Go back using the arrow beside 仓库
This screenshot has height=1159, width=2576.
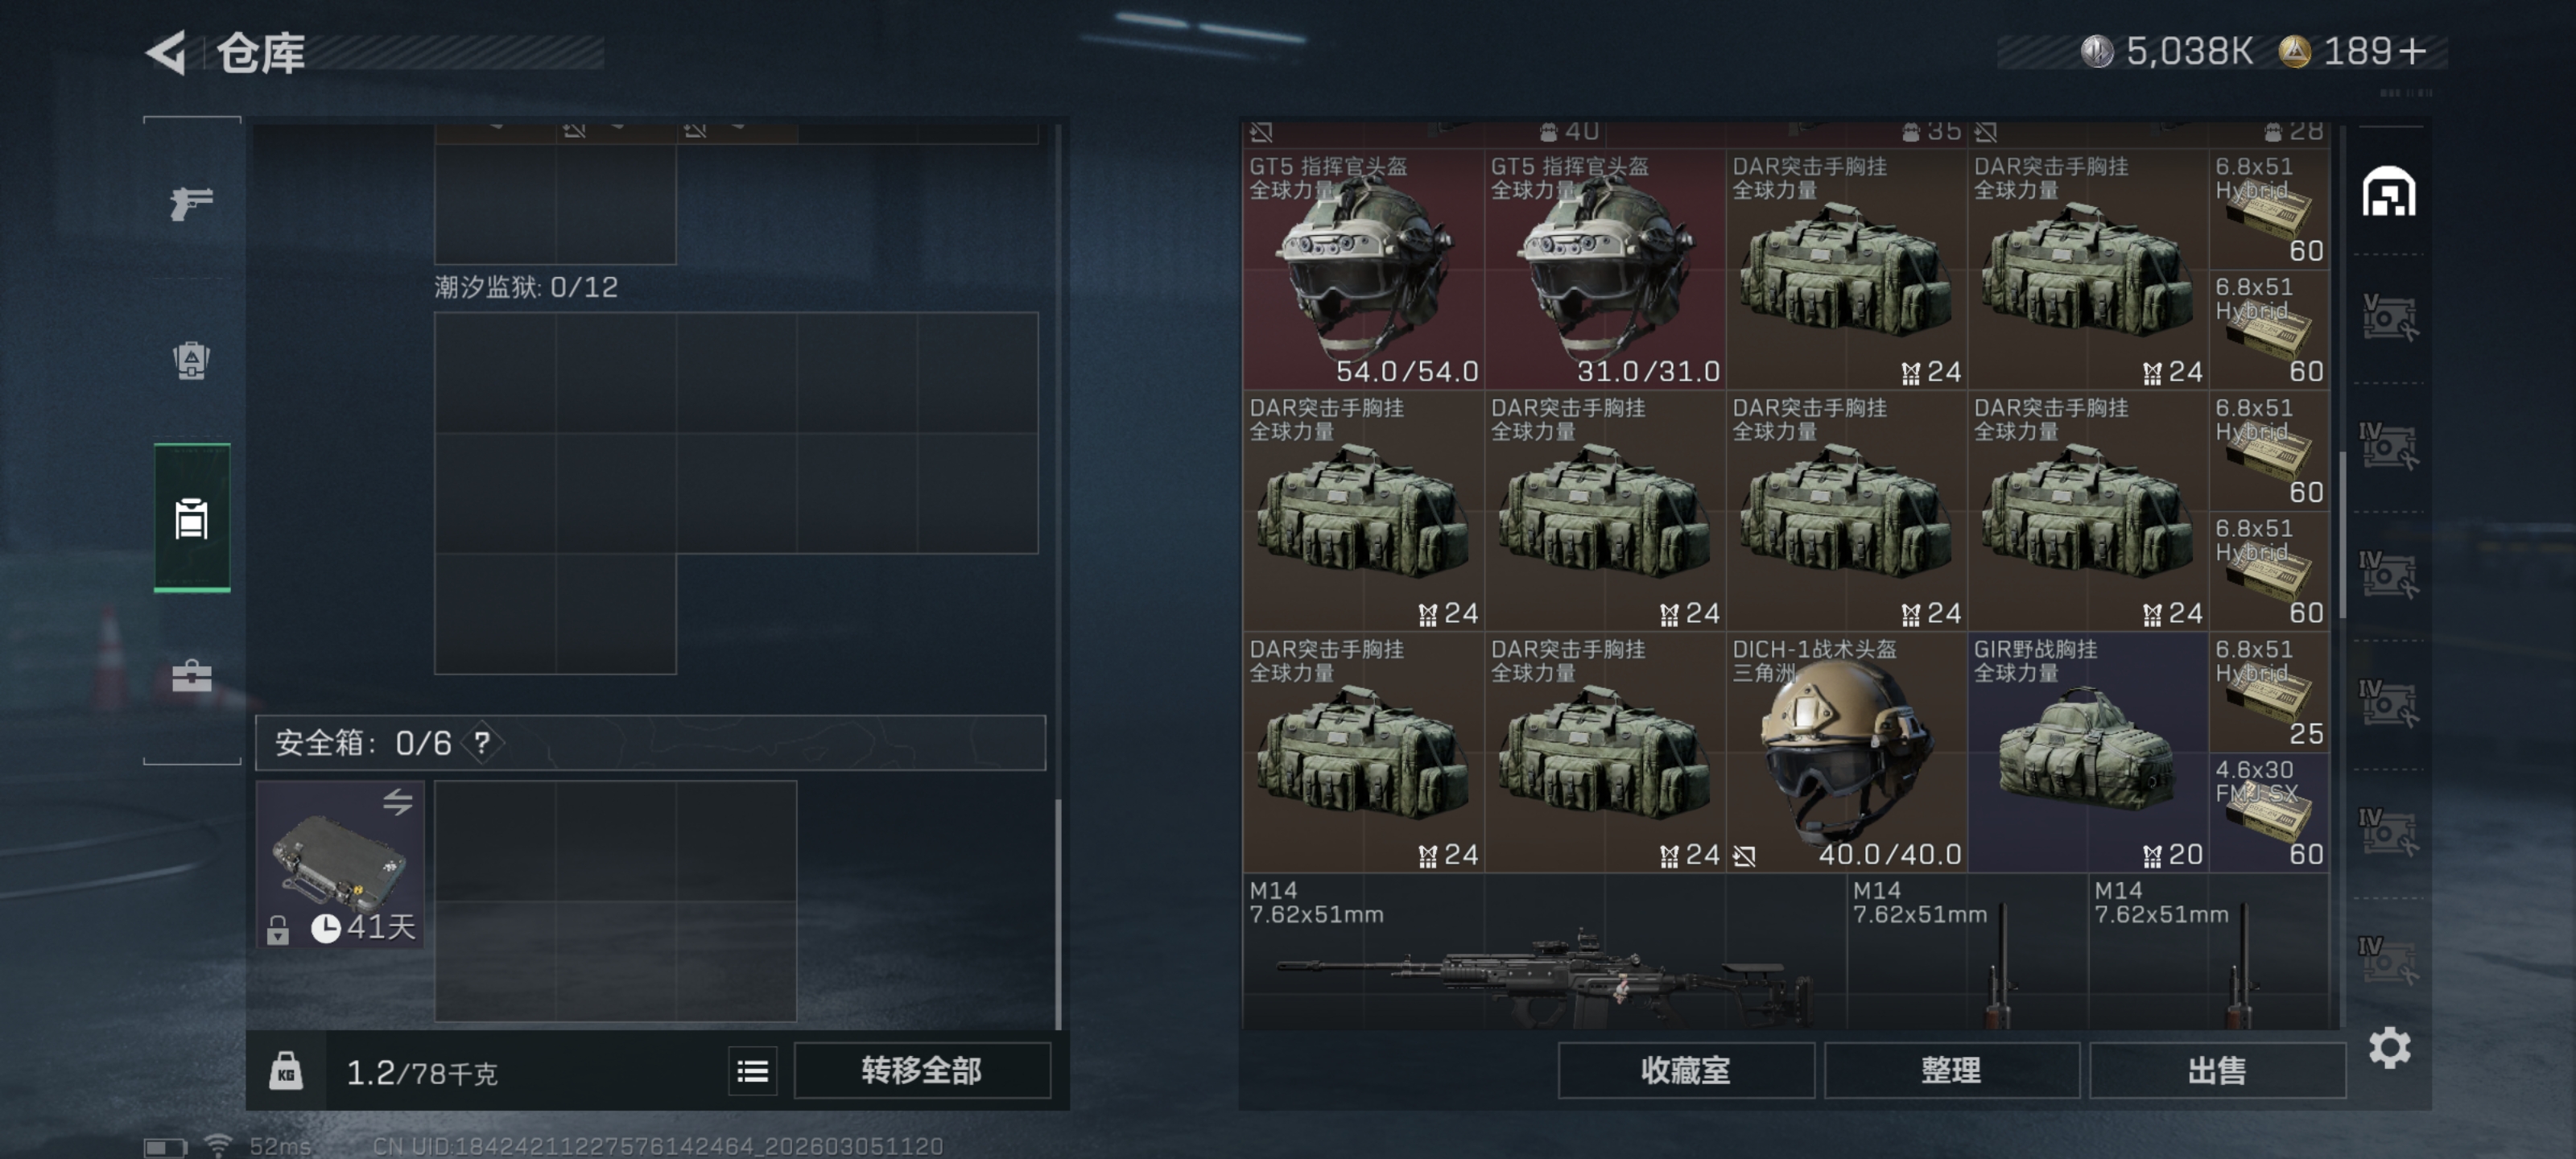point(167,52)
